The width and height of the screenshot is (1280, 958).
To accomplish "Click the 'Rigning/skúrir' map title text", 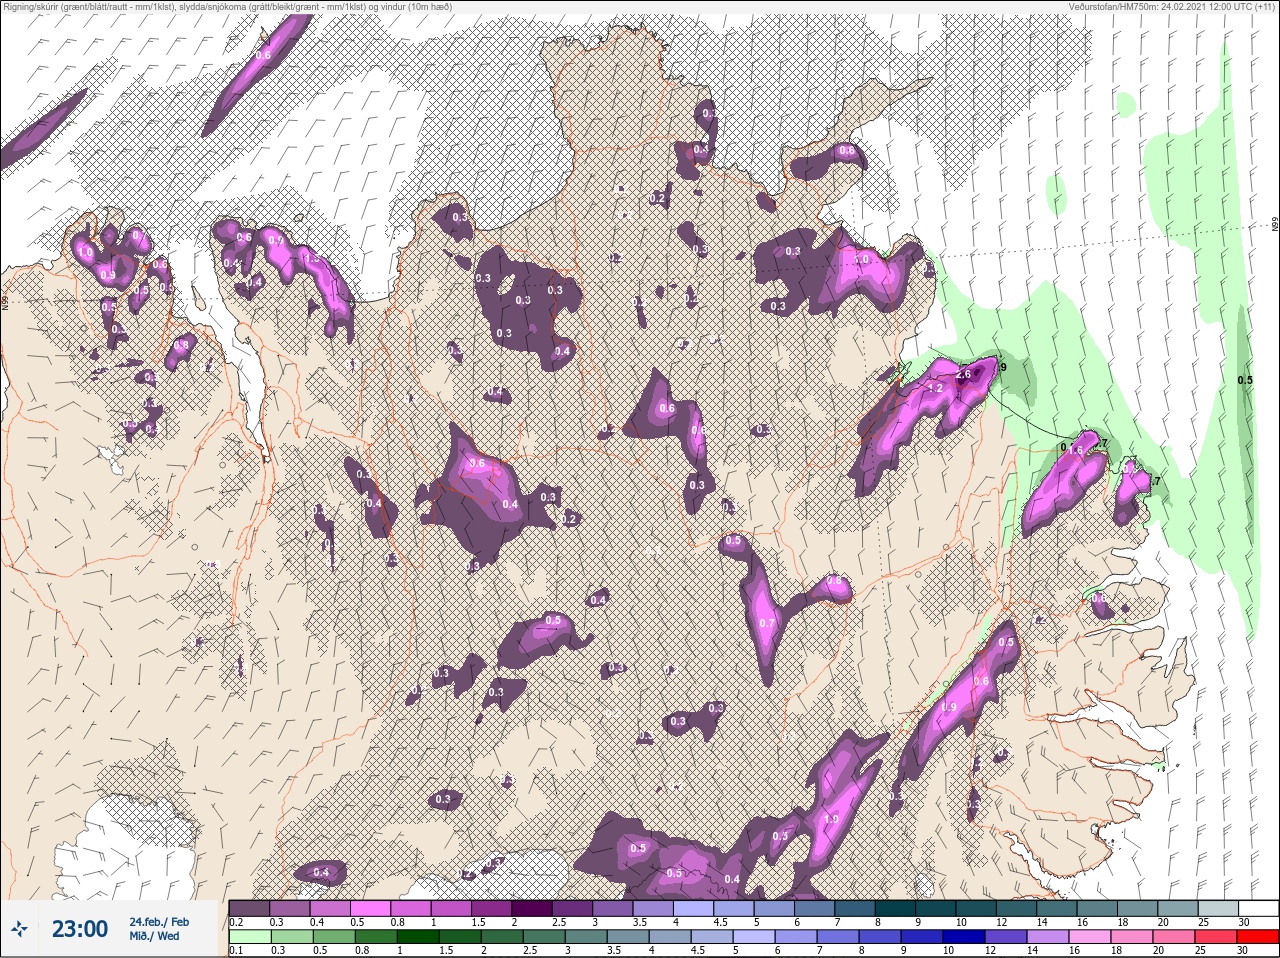I will click(x=30, y=7).
